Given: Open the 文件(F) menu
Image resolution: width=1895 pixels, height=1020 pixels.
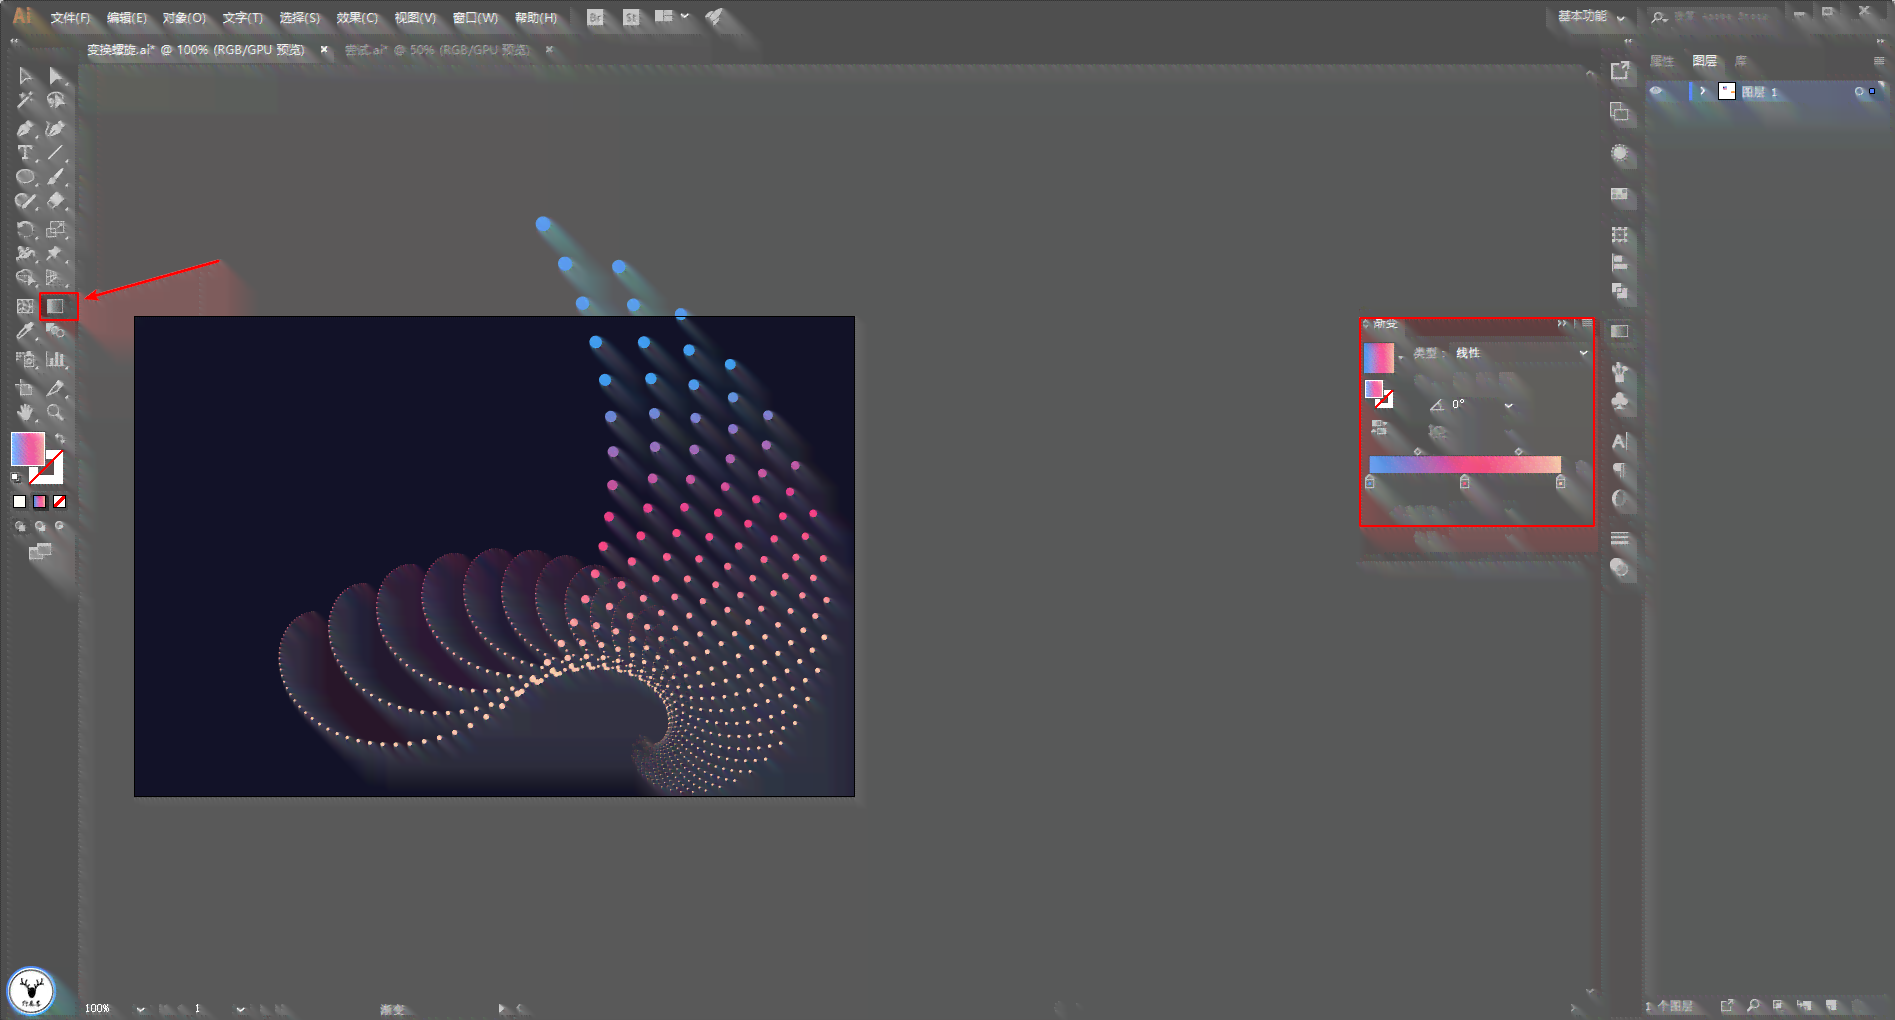Looking at the screenshot, I should click(70, 18).
